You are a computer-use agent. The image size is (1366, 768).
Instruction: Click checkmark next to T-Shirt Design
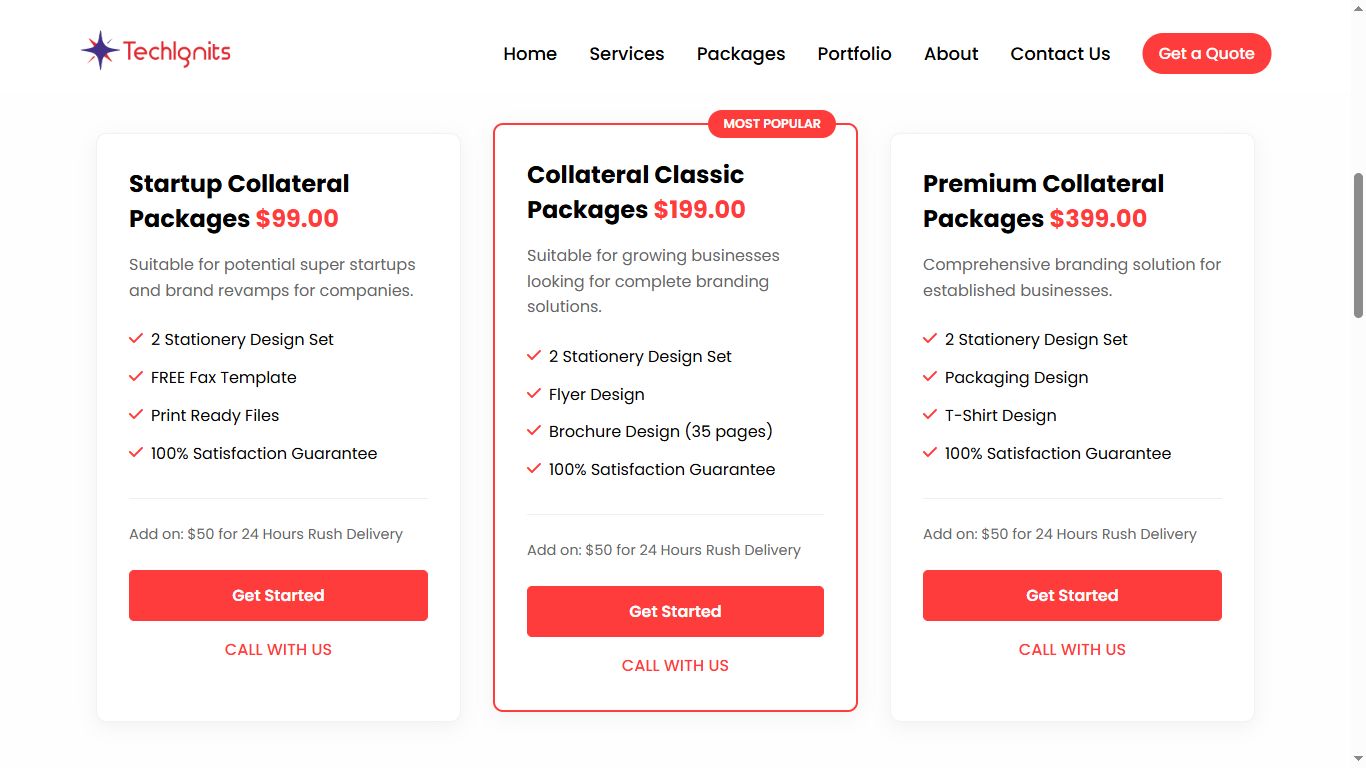pos(930,415)
